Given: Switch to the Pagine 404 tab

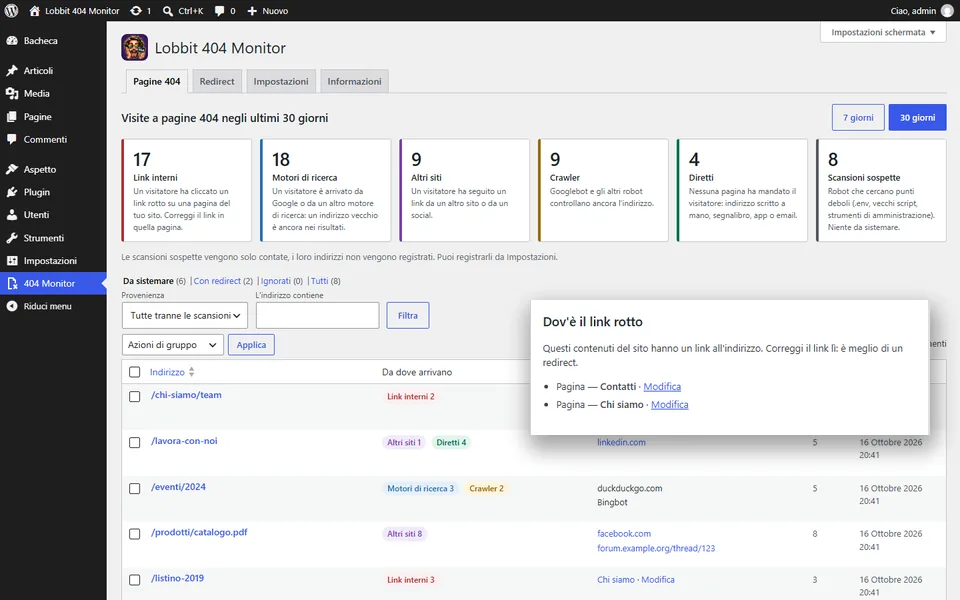Looking at the screenshot, I should point(157,81).
